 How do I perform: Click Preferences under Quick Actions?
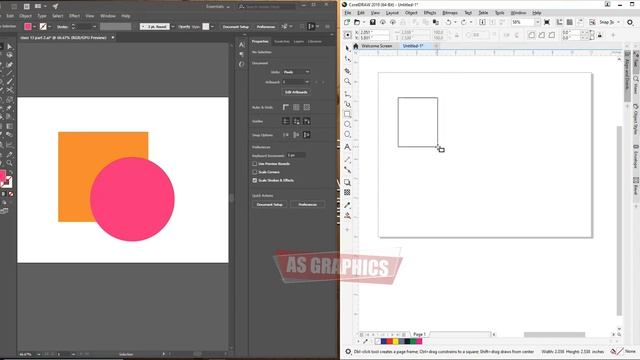coord(307,204)
